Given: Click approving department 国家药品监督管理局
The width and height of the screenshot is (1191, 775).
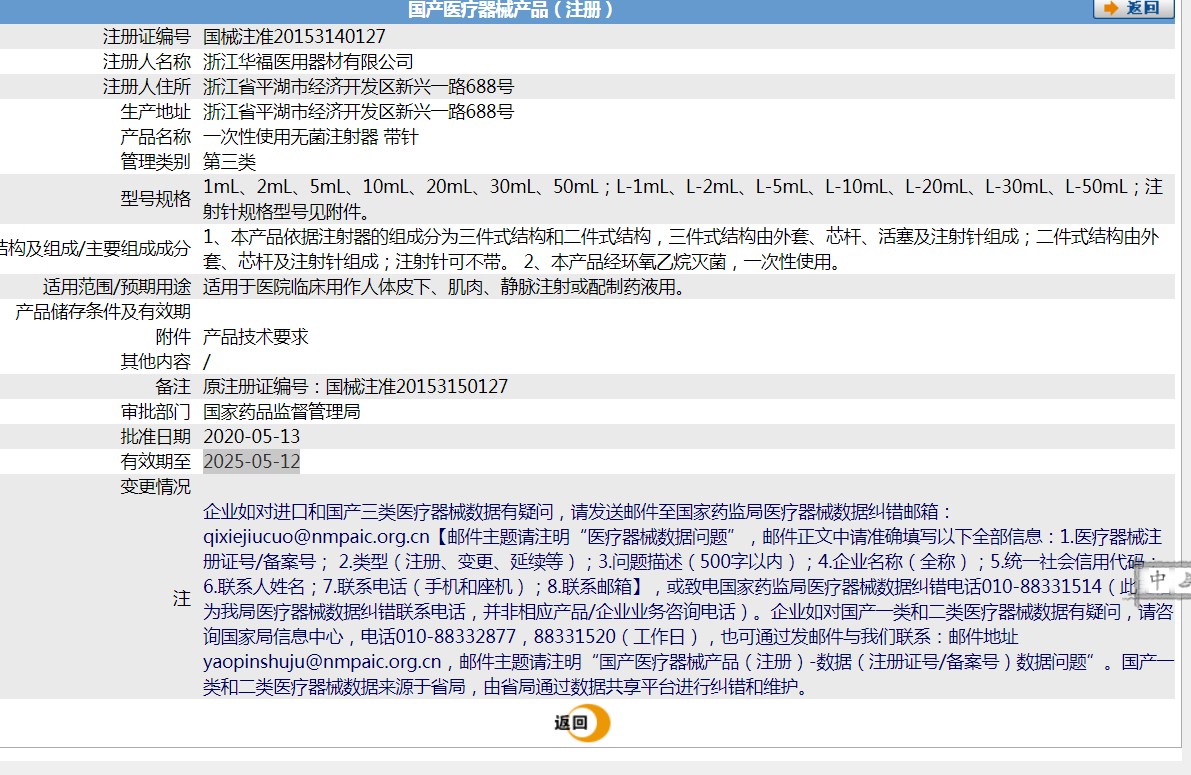Looking at the screenshot, I should click(x=282, y=412).
